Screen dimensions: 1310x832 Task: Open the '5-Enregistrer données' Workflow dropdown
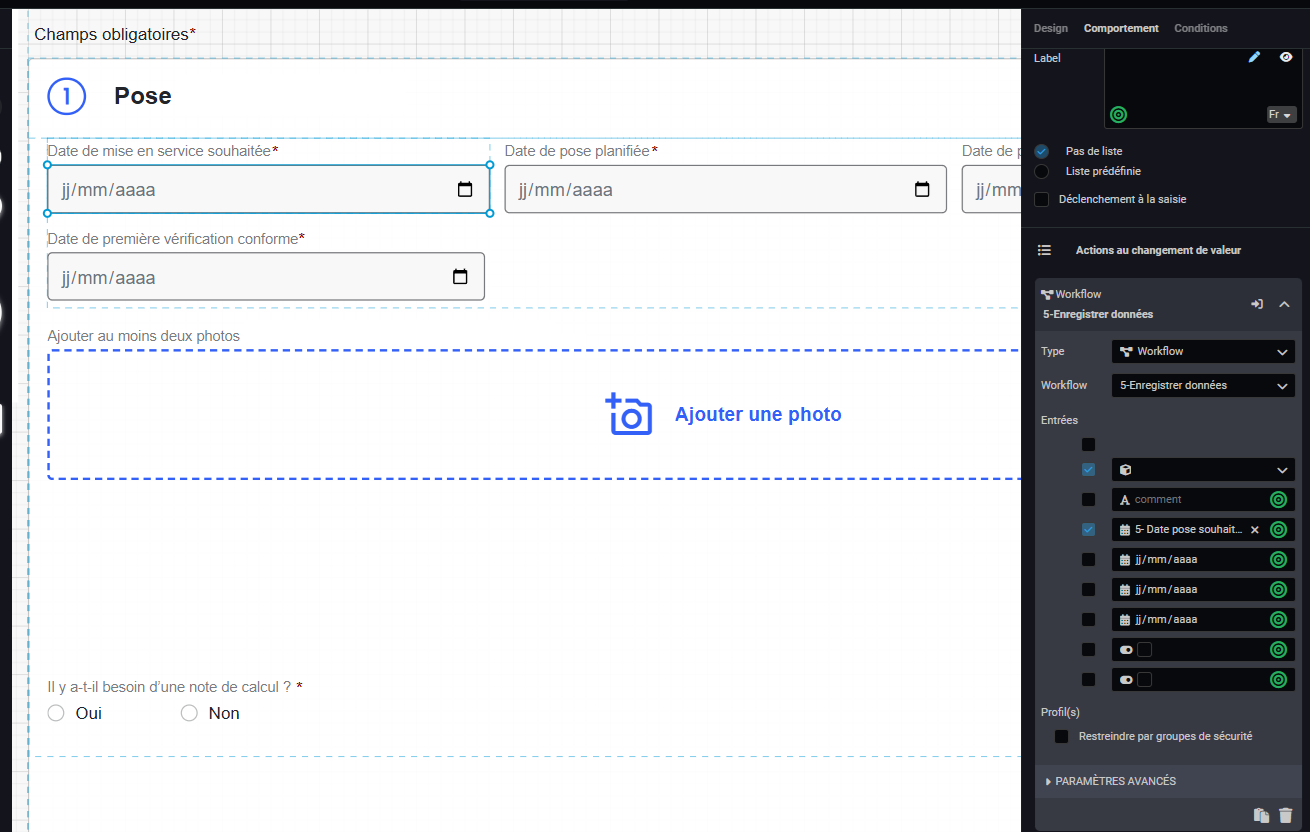(1203, 385)
